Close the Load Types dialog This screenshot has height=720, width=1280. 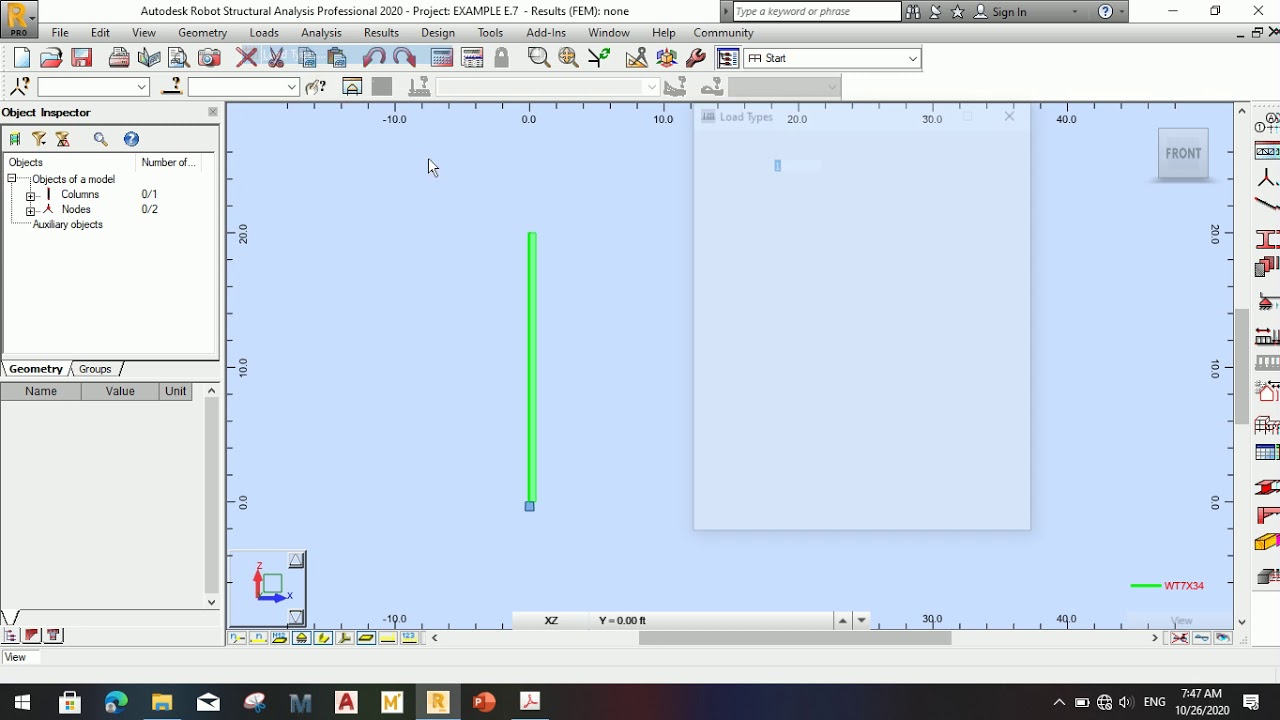pyautogui.click(x=1009, y=116)
